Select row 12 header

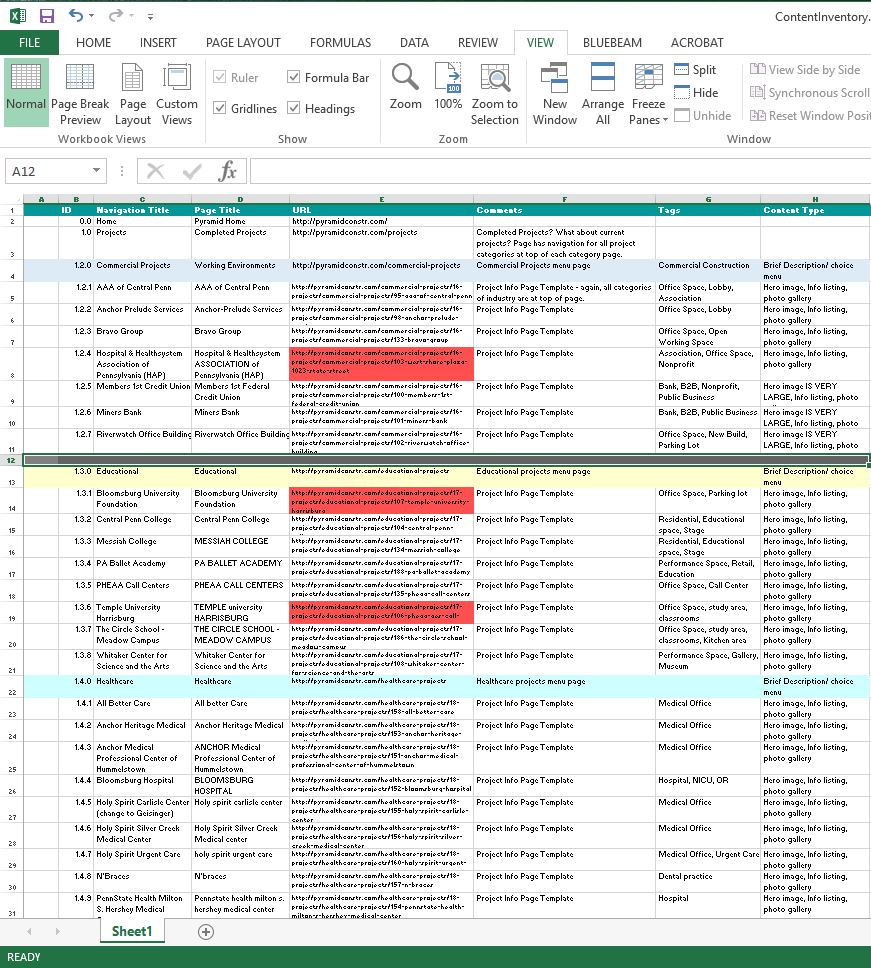click(11, 460)
